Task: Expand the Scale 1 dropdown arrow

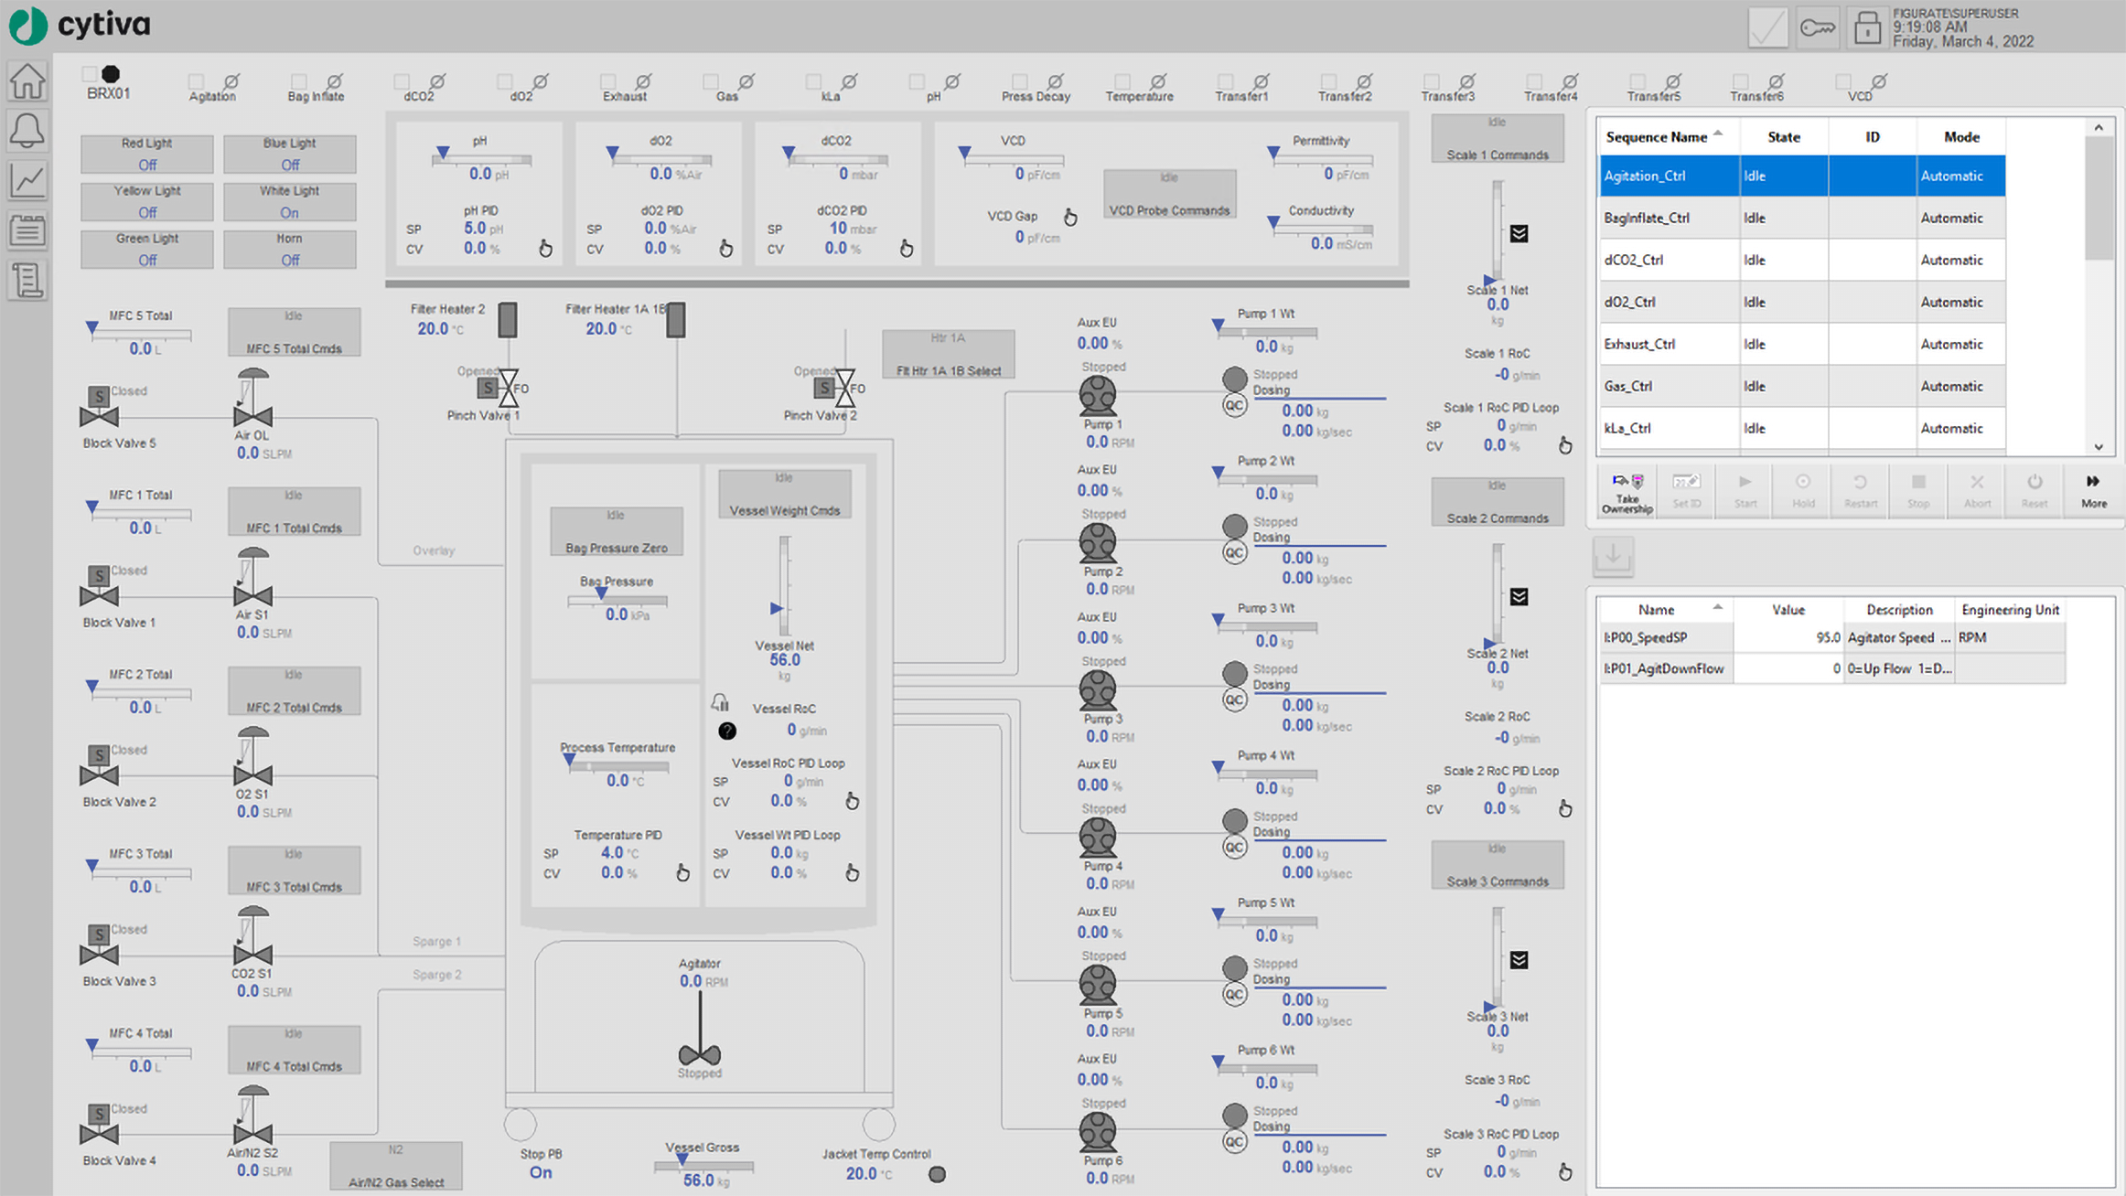Action: 1519,234
